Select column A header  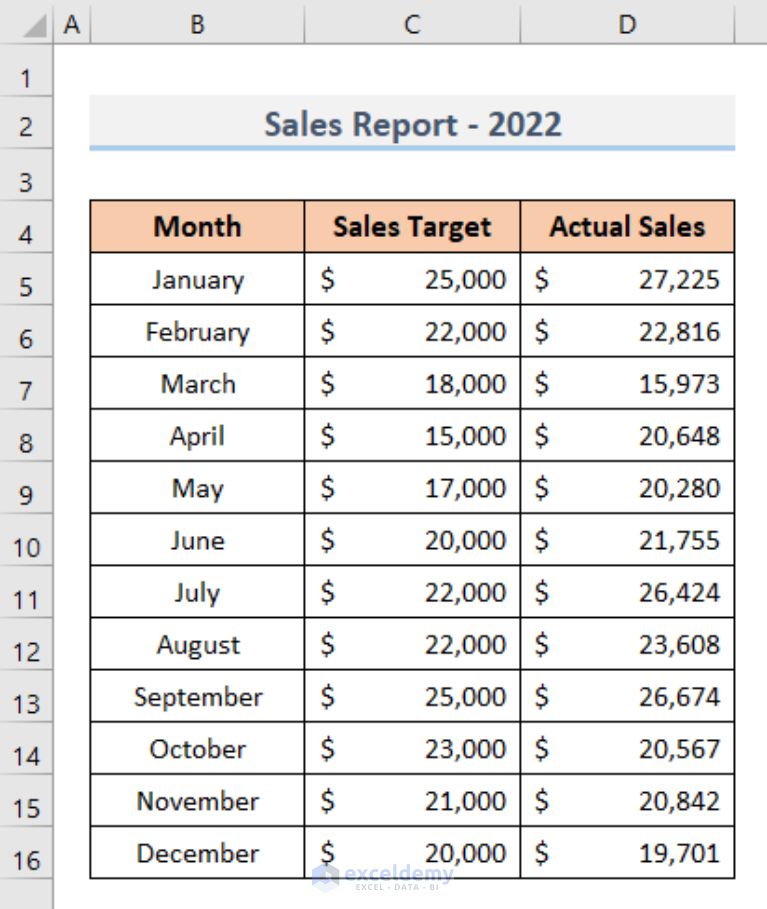[x=72, y=24]
